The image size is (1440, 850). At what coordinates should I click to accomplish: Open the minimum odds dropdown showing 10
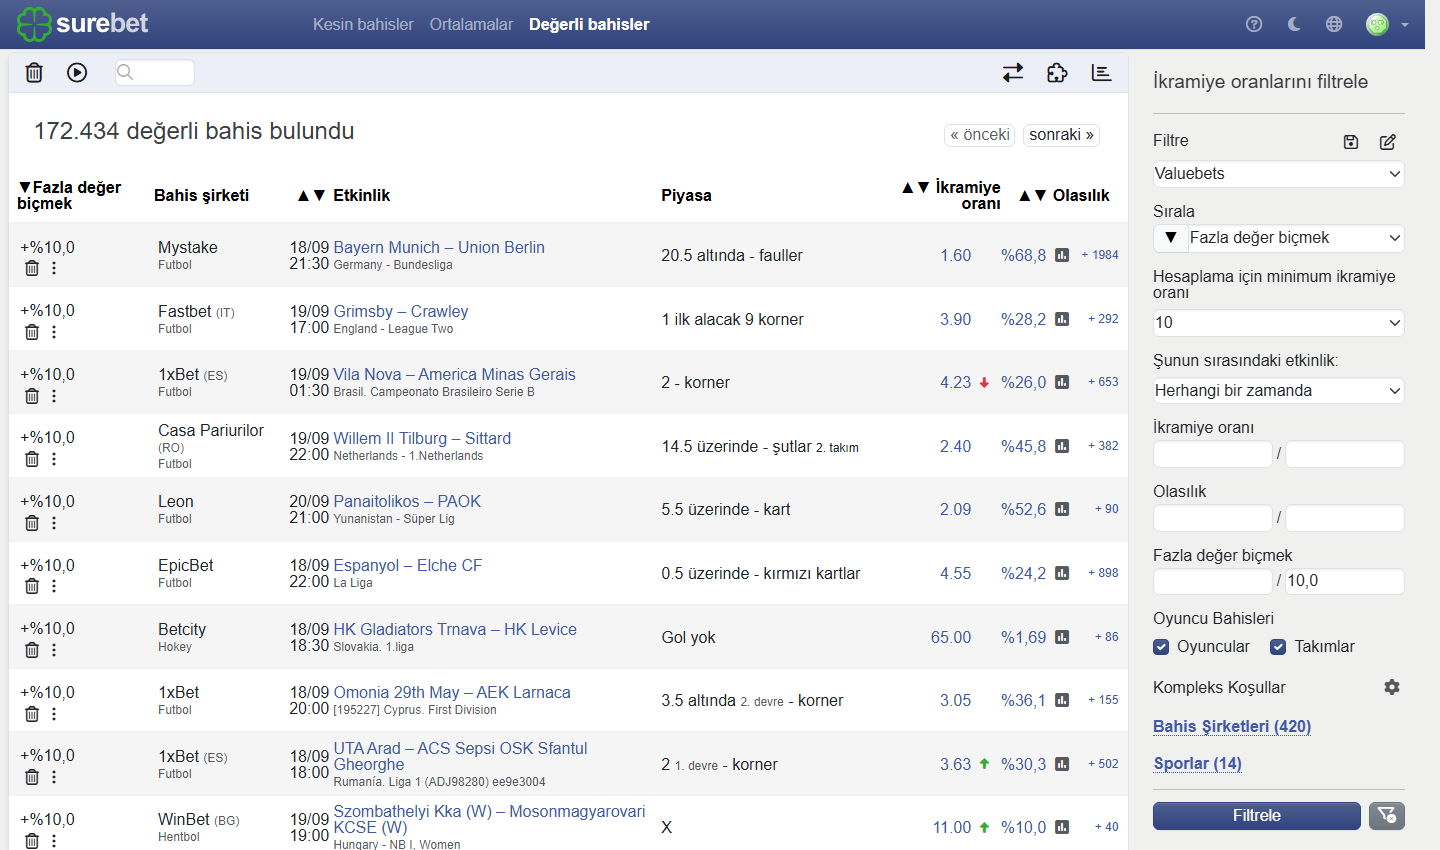1278,323
